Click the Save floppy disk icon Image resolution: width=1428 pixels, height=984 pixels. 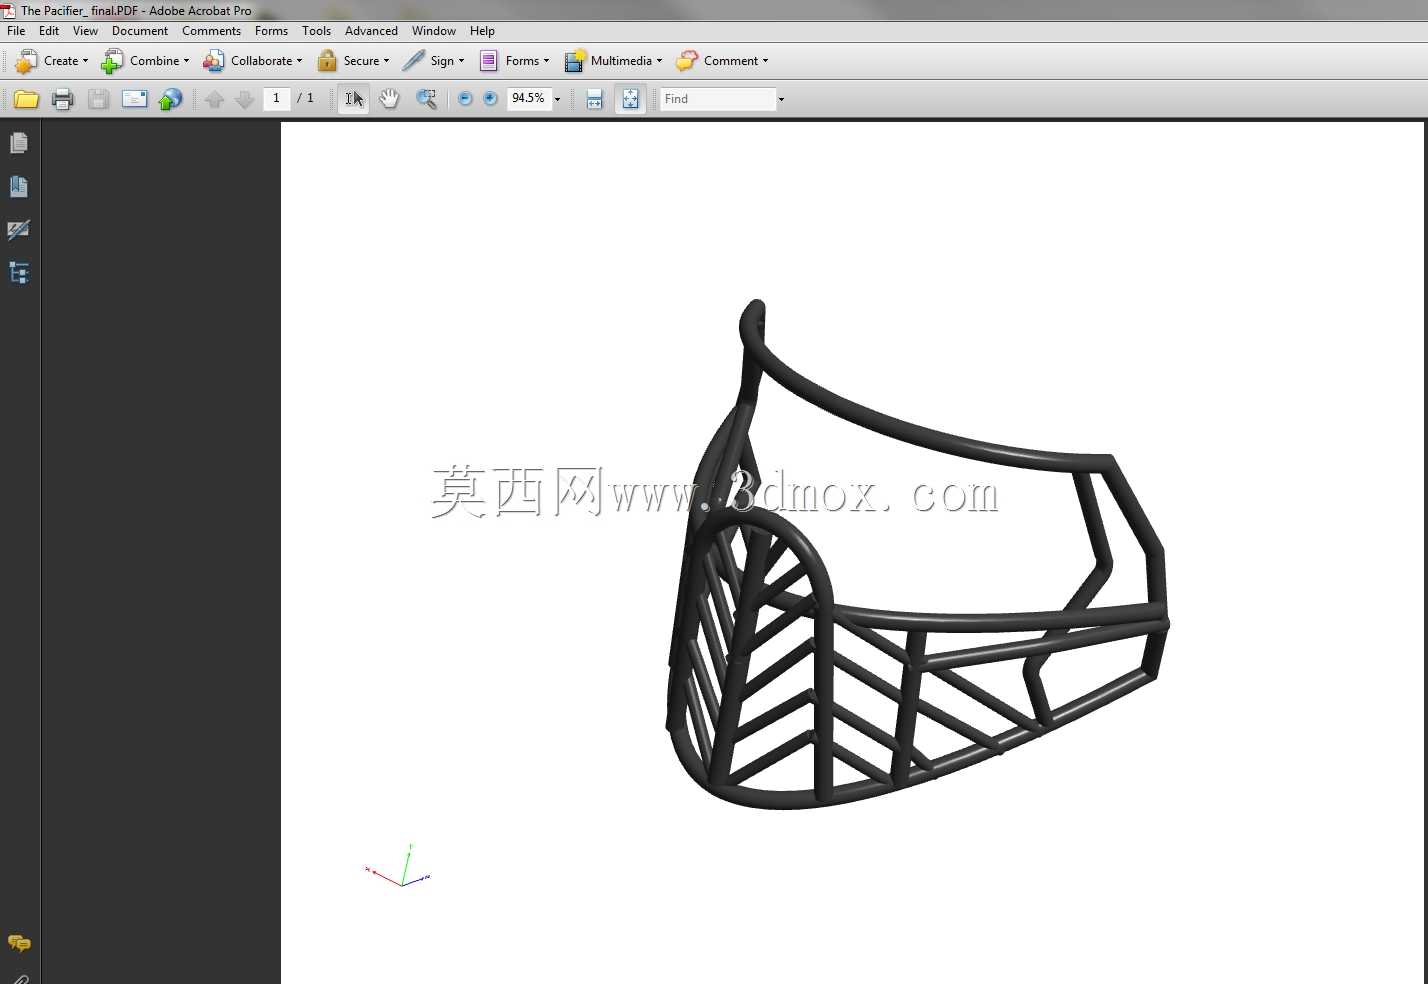point(98,99)
